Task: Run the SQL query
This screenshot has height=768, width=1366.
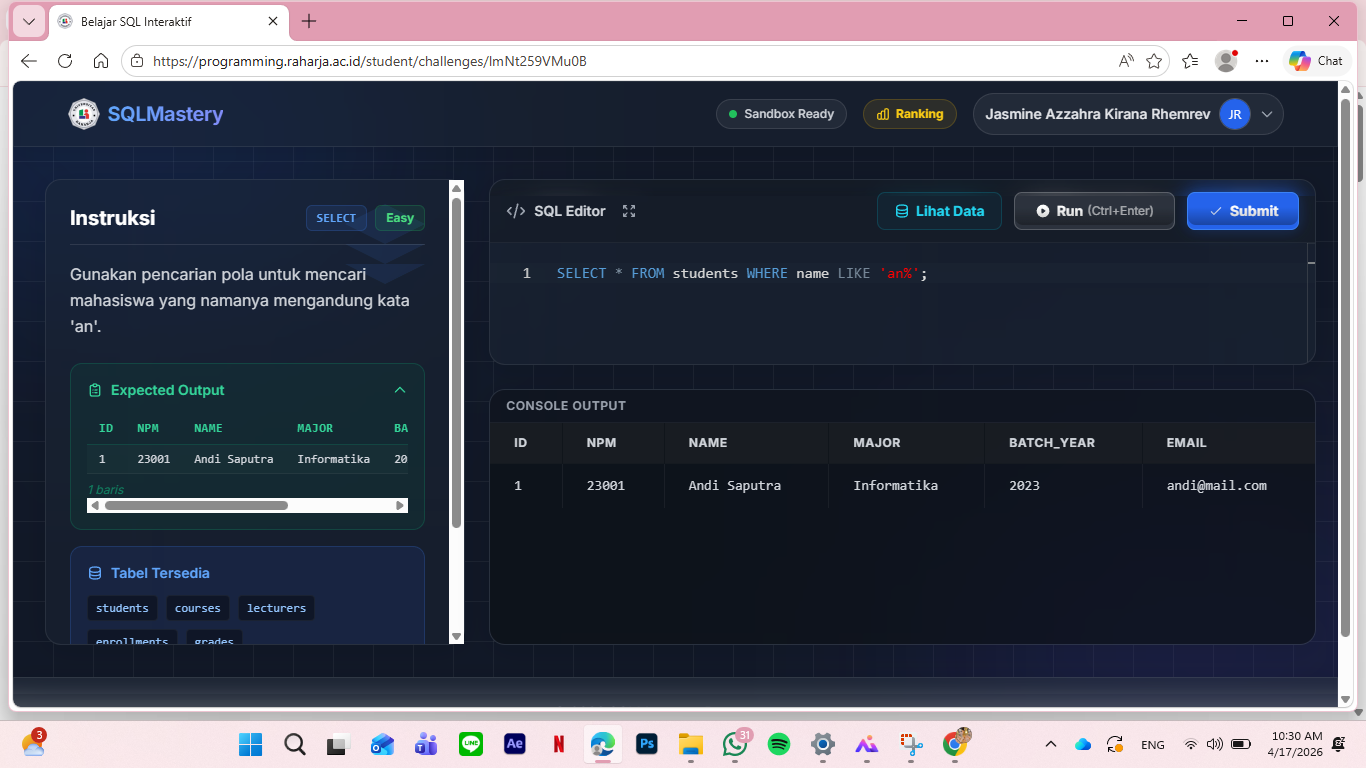Action: click(1094, 211)
